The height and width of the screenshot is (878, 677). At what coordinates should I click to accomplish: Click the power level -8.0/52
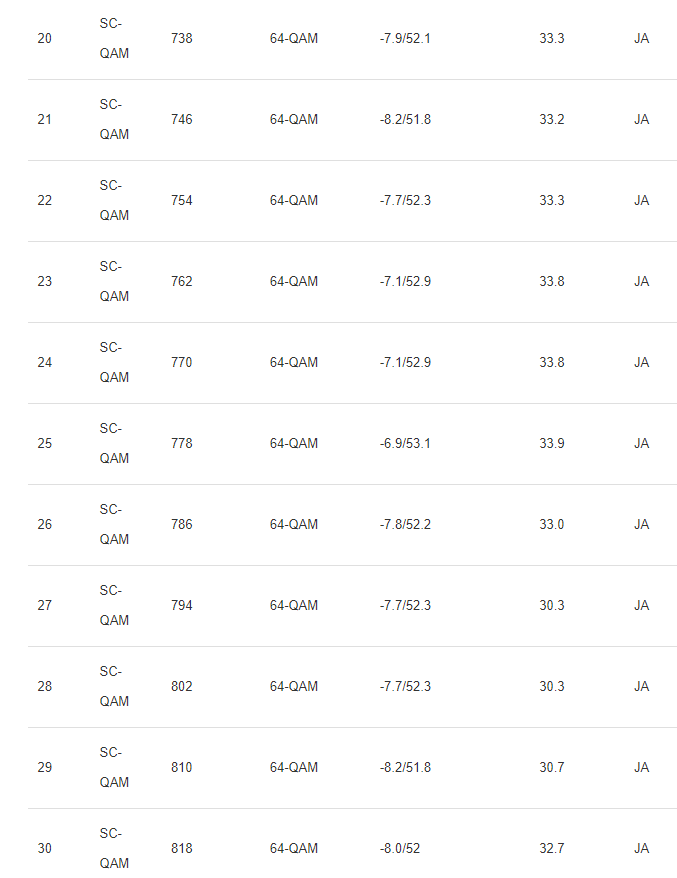coord(400,849)
